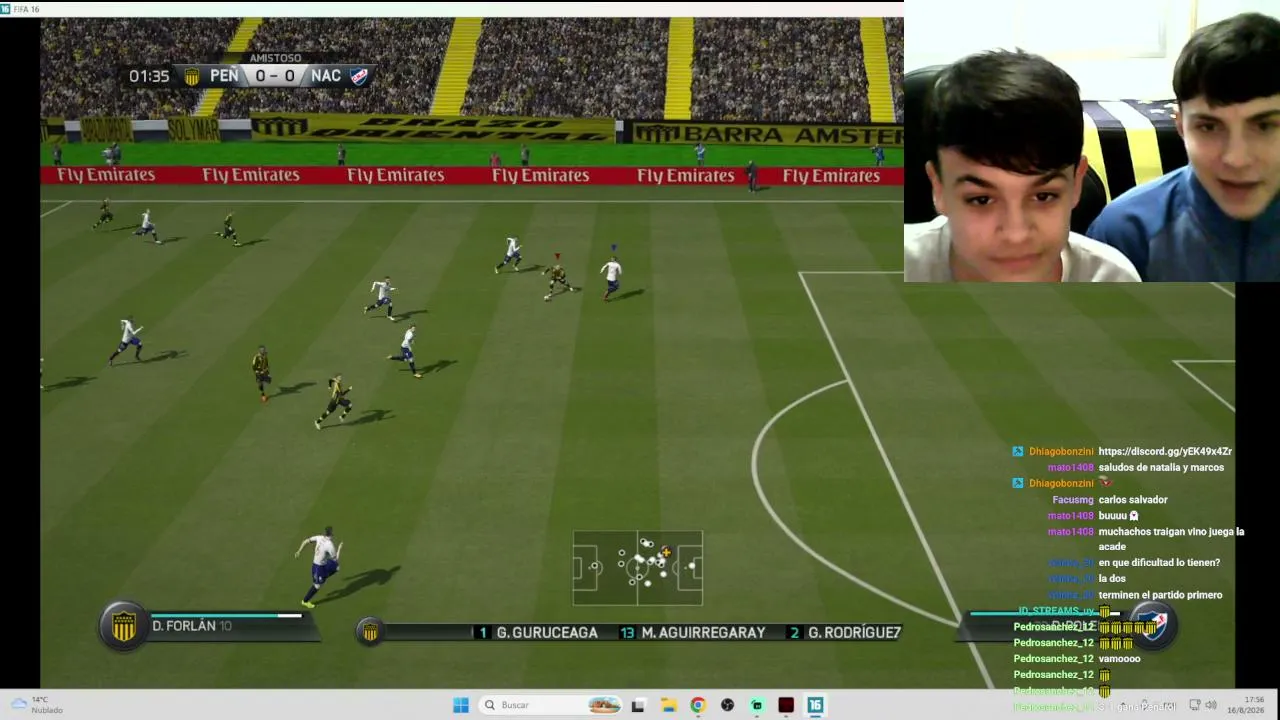Image resolution: width=1280 pixels, height=720 pixels.
Task: Click the D. FORLÁN player name
Action: (x=184, y=626)
